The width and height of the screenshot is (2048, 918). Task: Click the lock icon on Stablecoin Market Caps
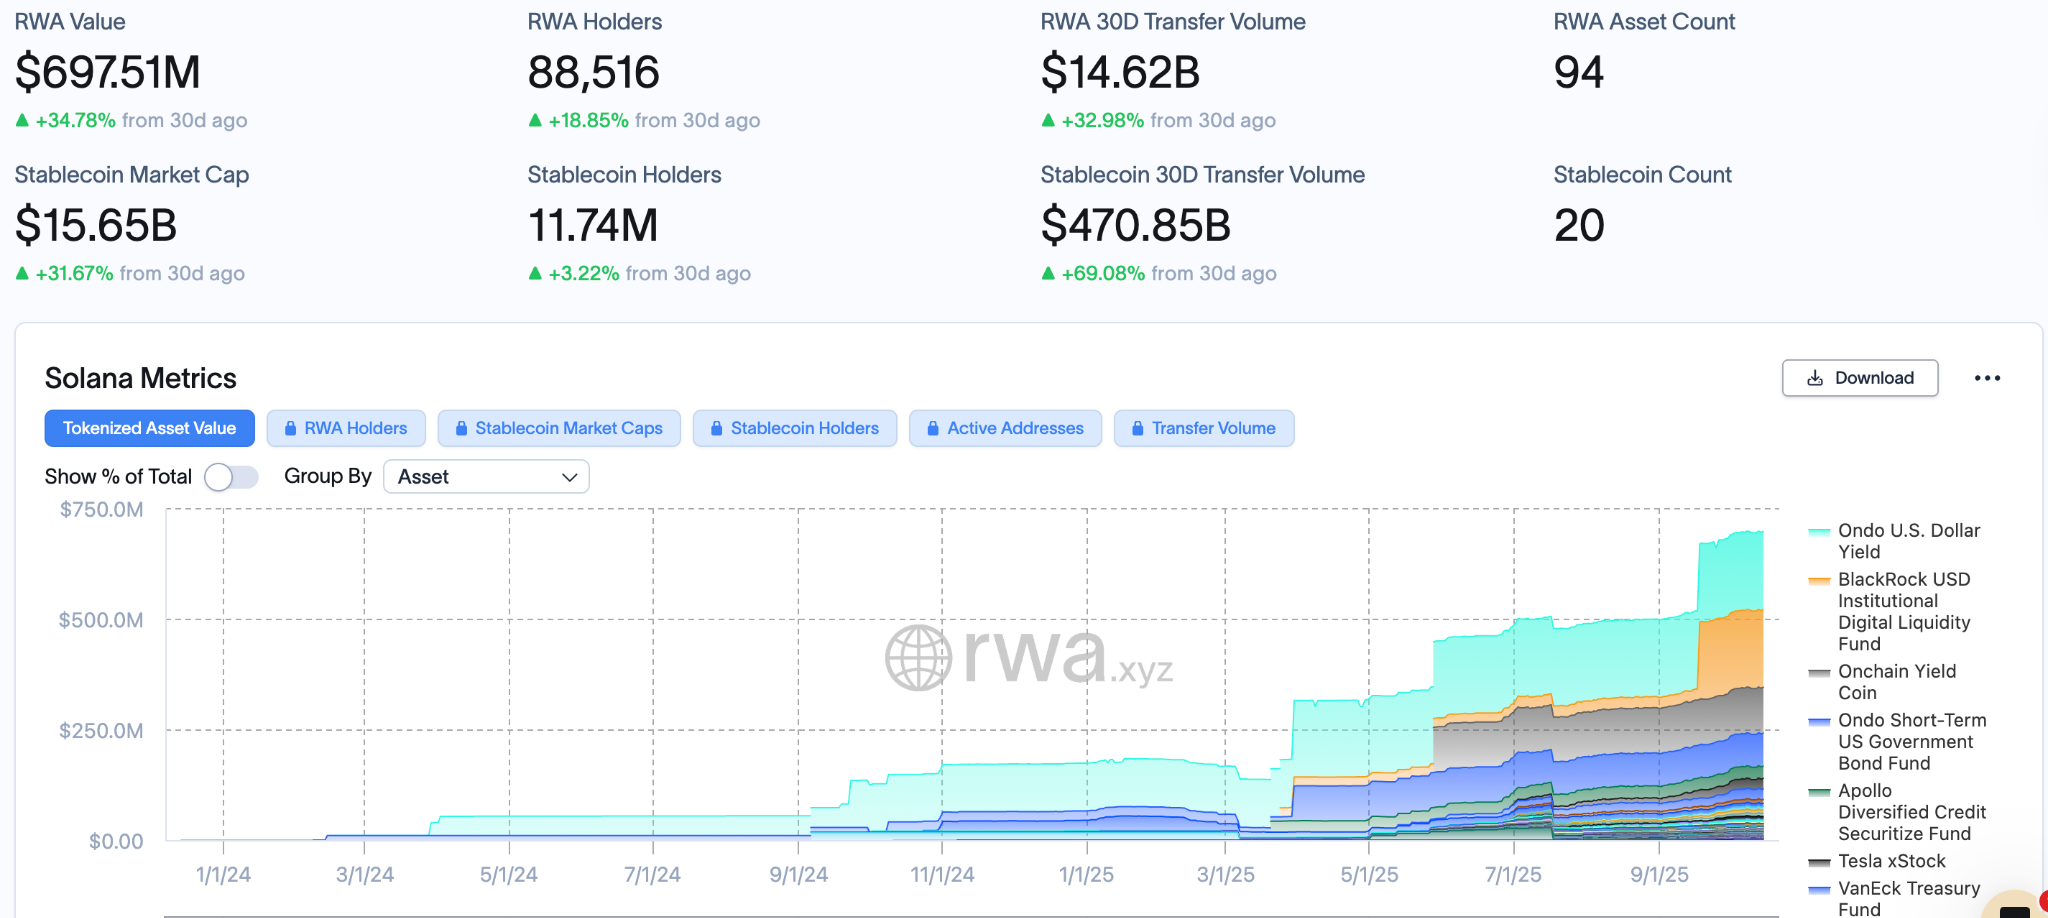(x=461, y=428)
